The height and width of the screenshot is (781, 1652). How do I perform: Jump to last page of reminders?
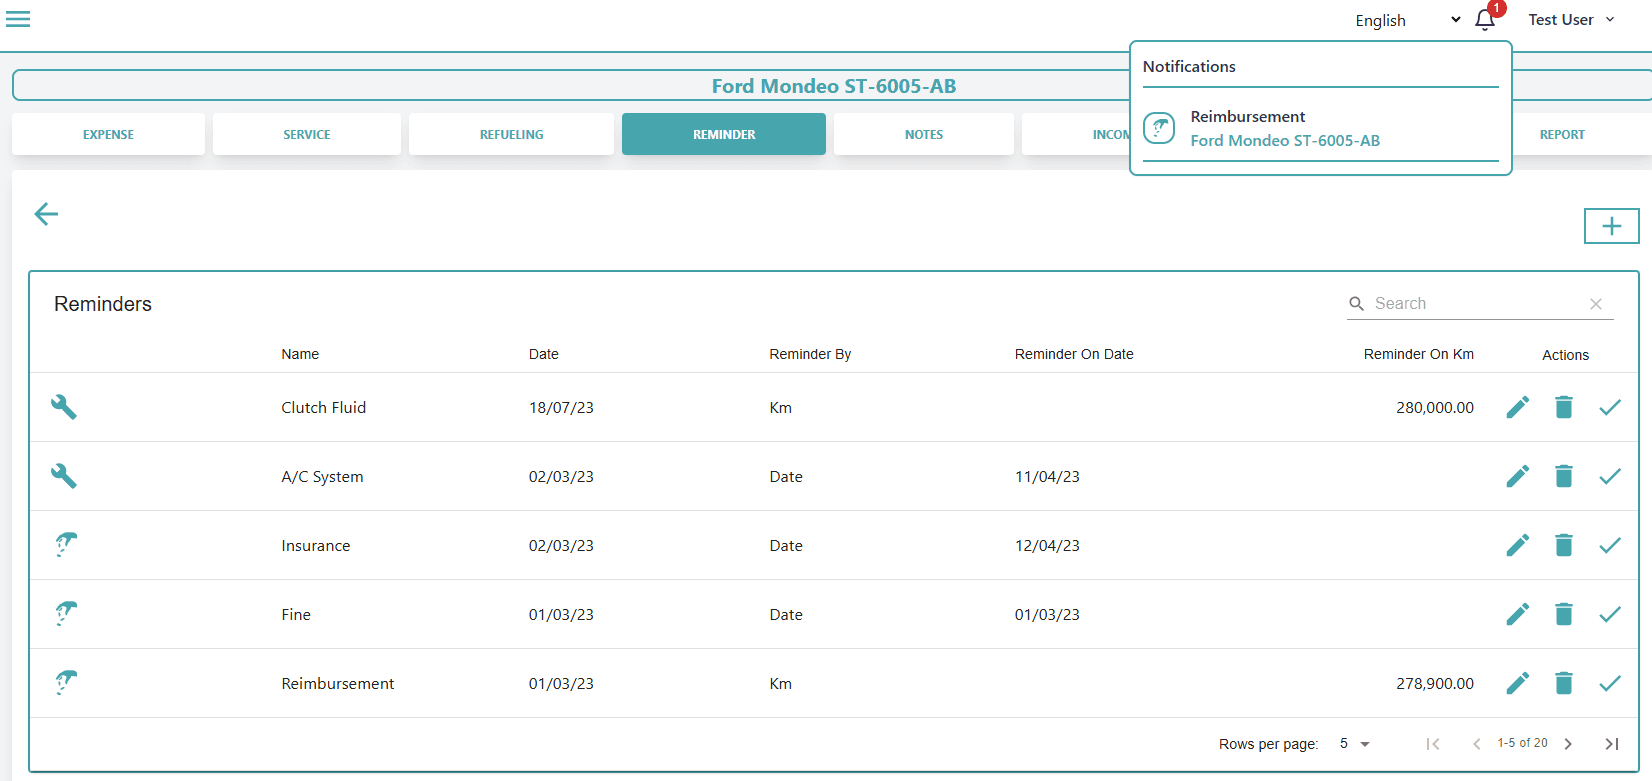(1611, 744)
